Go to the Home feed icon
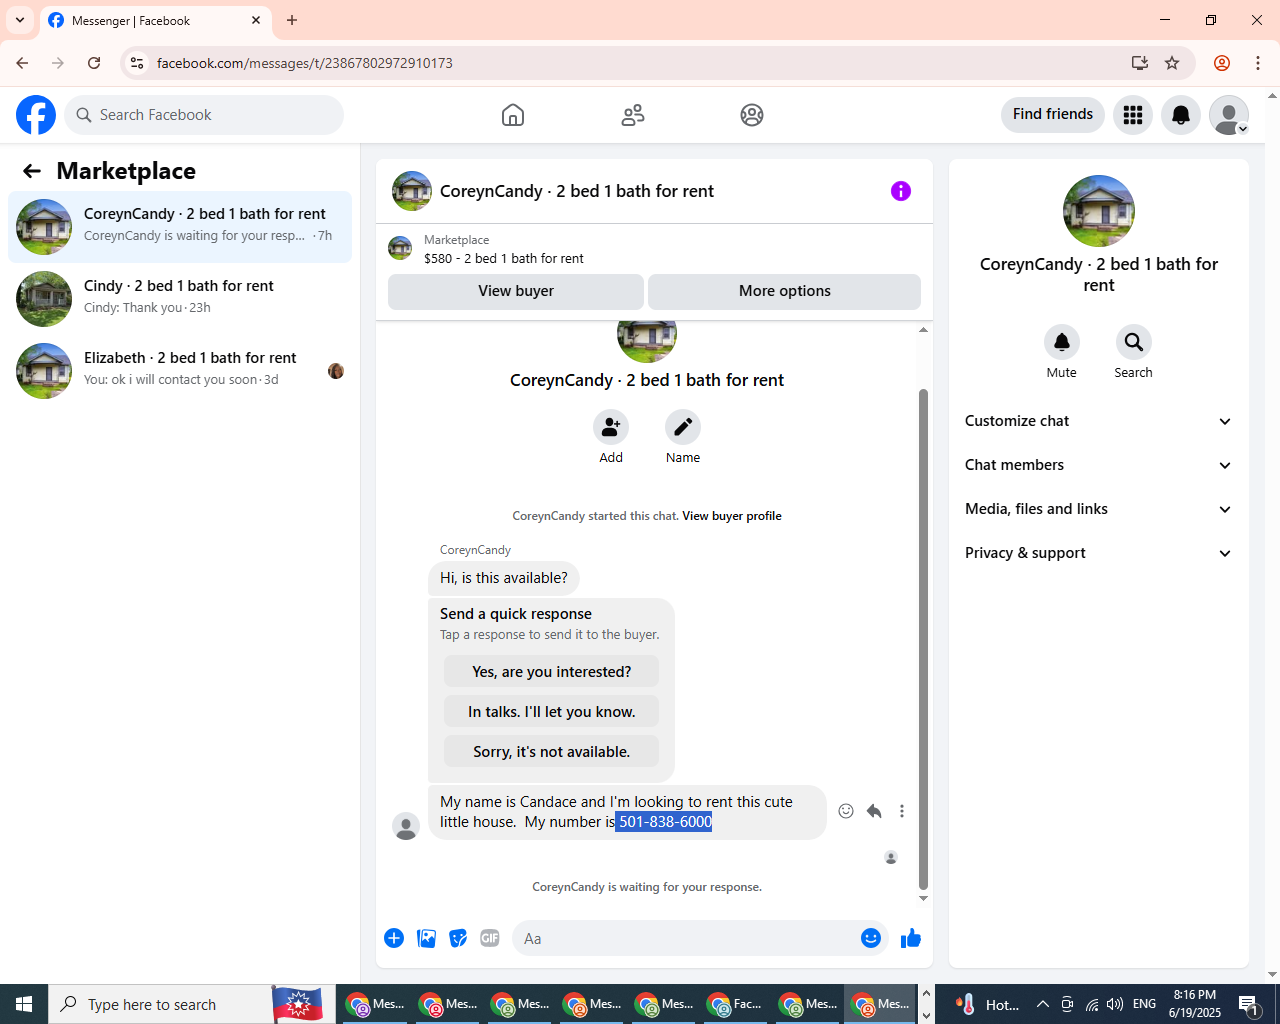 pyautogui.click(x=513, y=115)
